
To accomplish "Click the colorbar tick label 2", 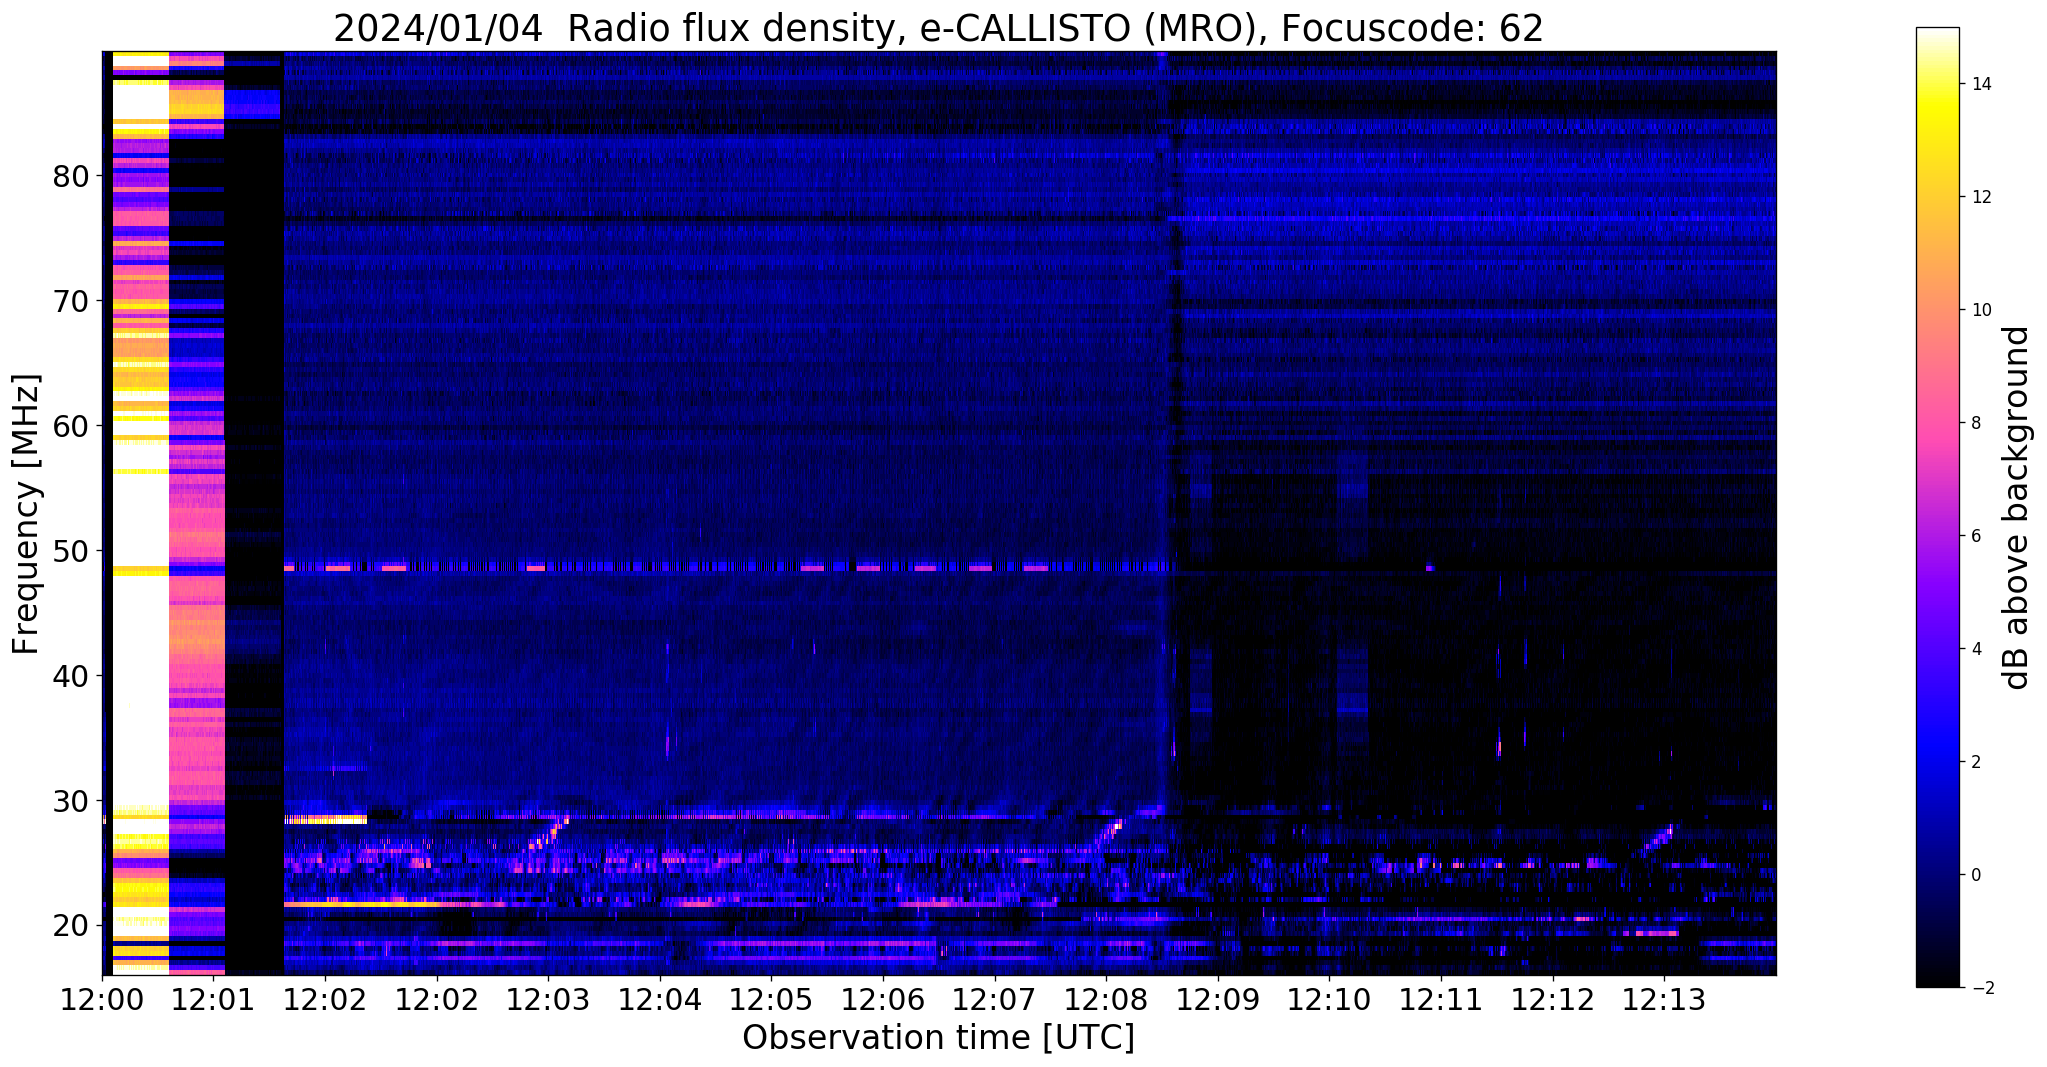I will coord(1975,762).
